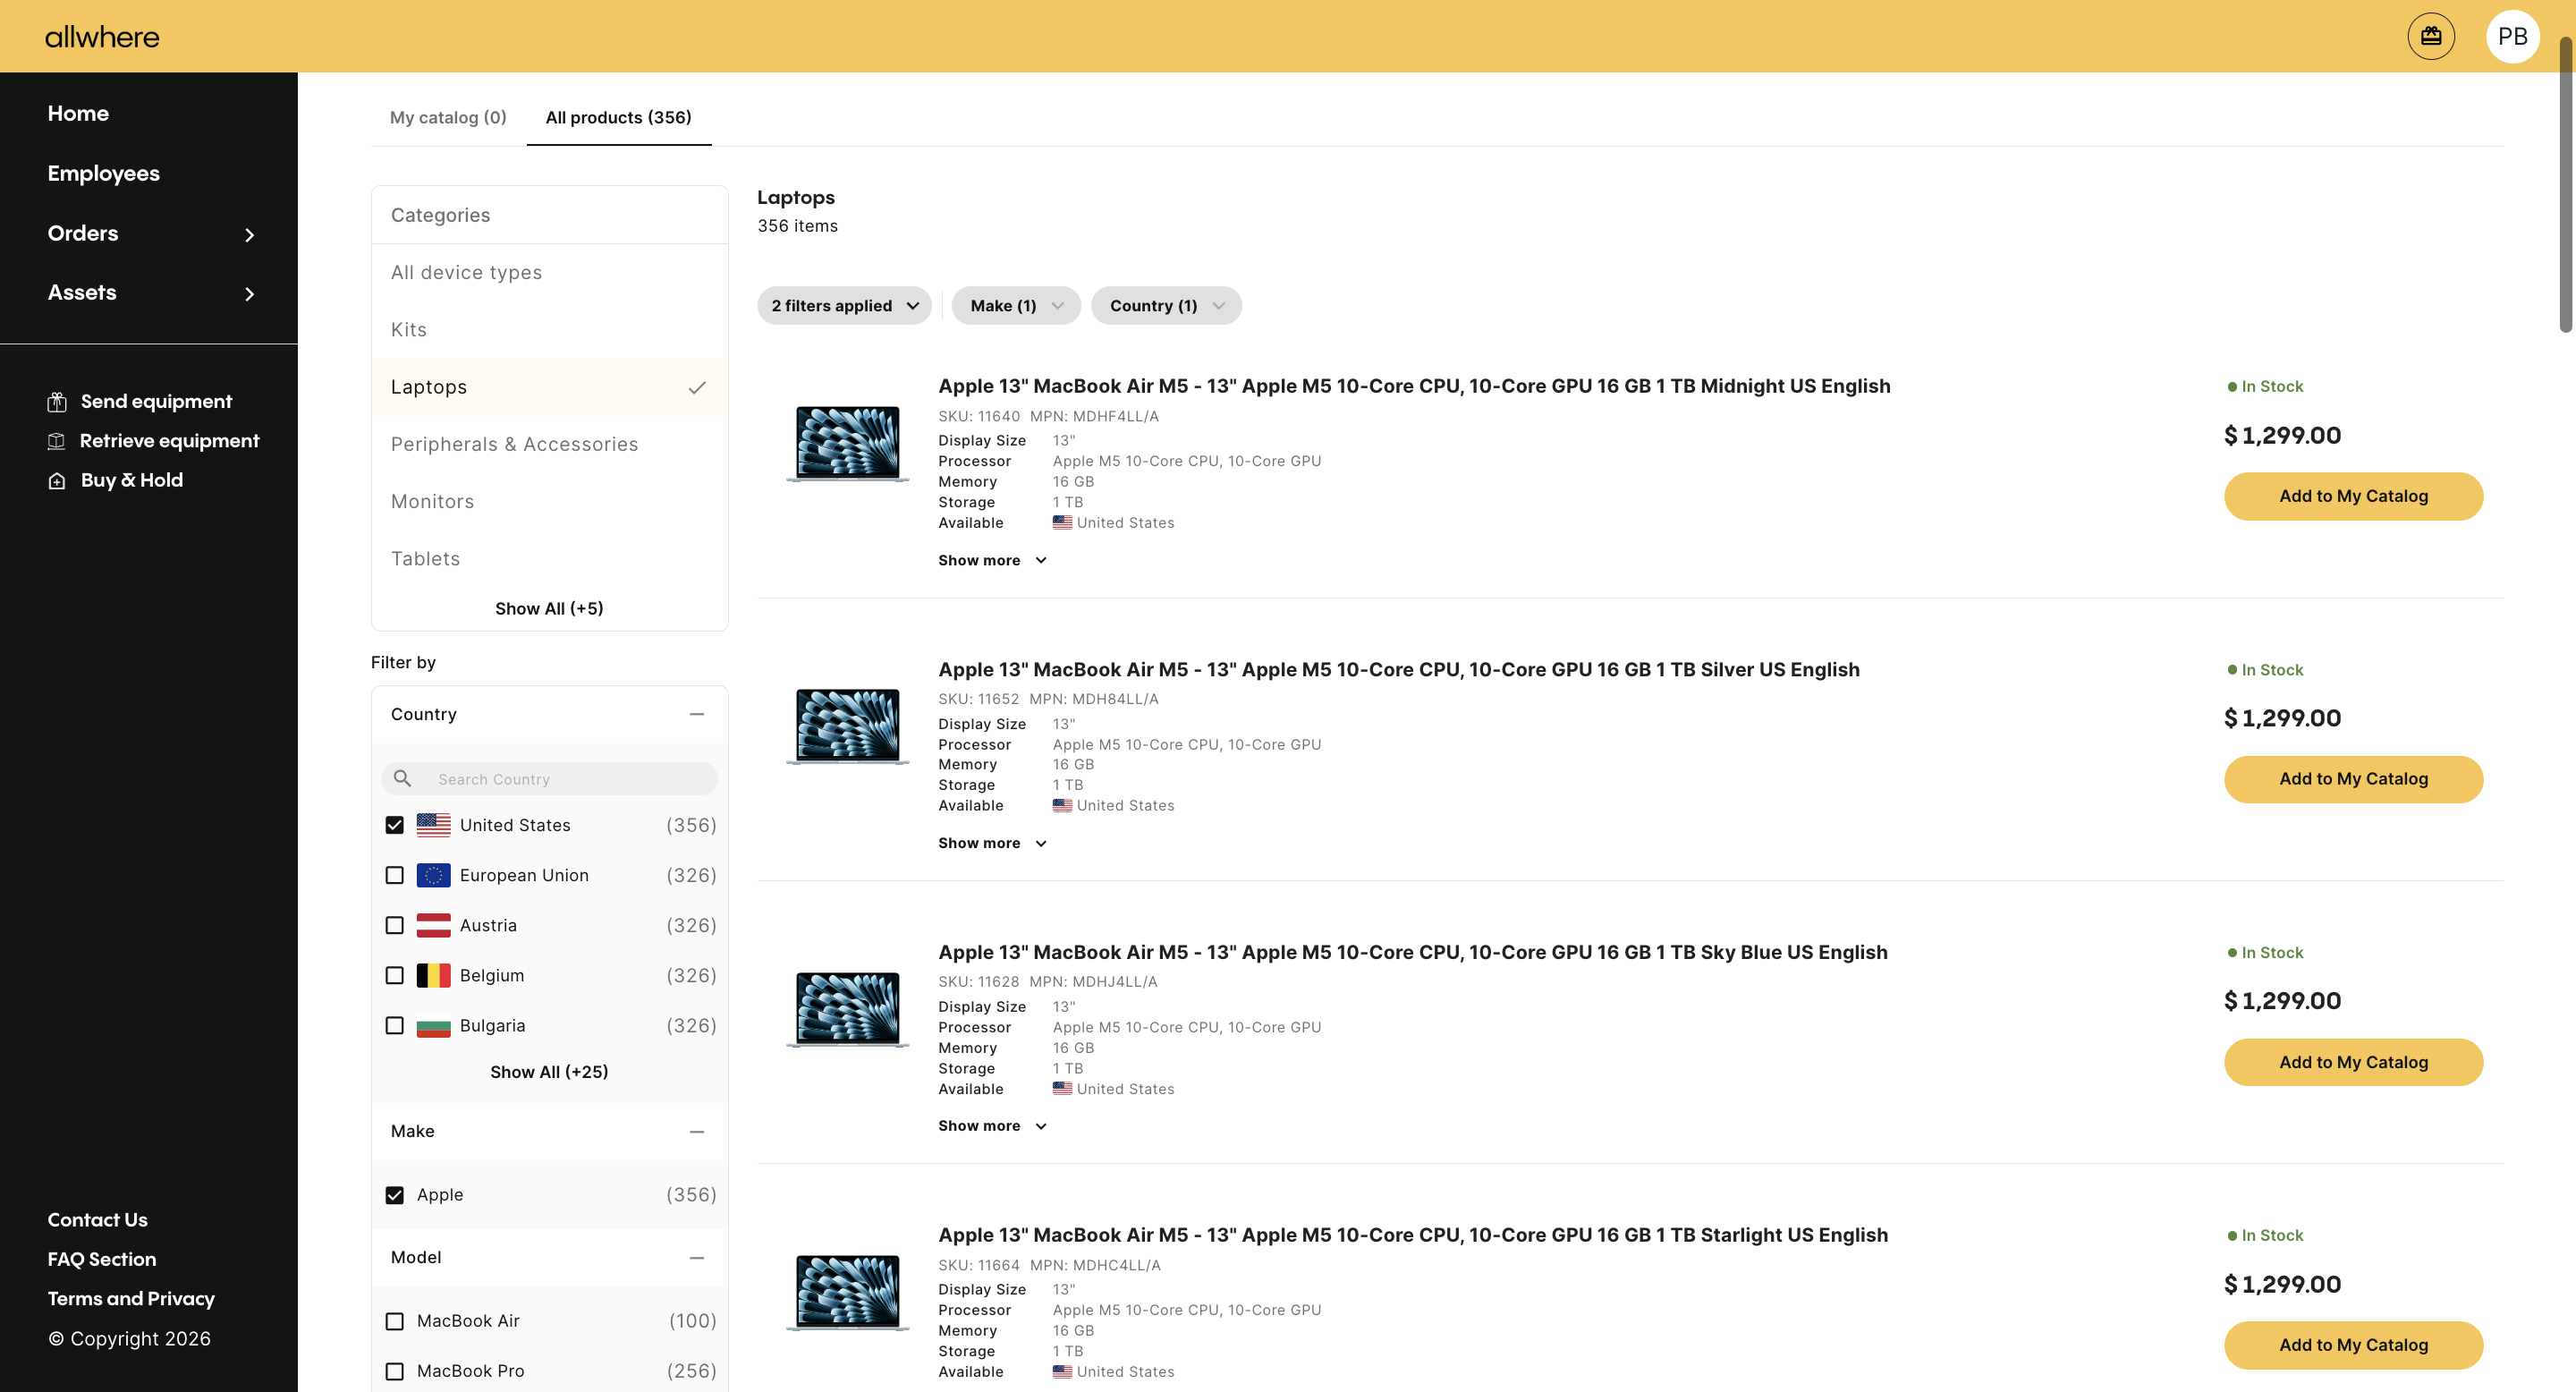2576x1392 pixels.
Task: Click green In Stock dot for Midnight MacBook
Action: click(2232, 386)
